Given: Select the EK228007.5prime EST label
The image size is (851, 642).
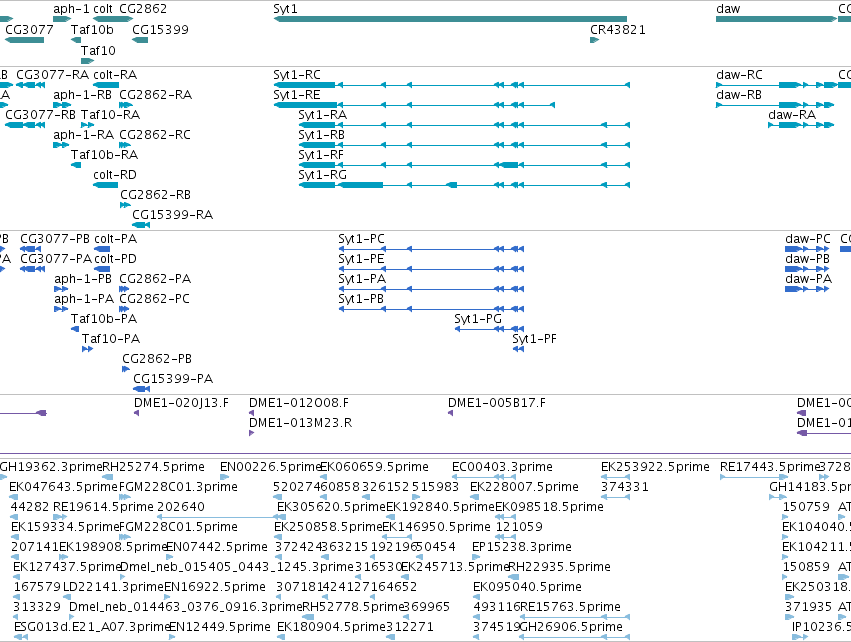Looking at the screenshot, I should click(x=524, y=487).
